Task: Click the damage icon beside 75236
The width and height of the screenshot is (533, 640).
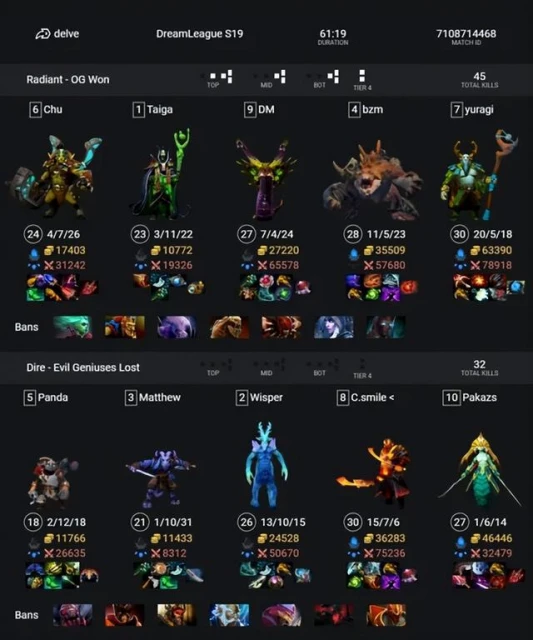Action: pyautogui.click(x=369, y=553)
